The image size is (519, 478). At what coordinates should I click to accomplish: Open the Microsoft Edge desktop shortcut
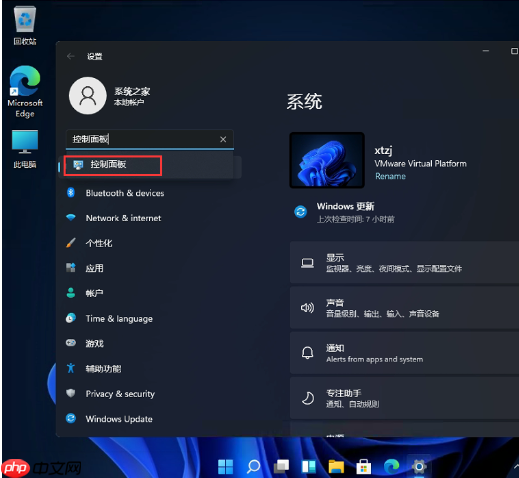25,91
